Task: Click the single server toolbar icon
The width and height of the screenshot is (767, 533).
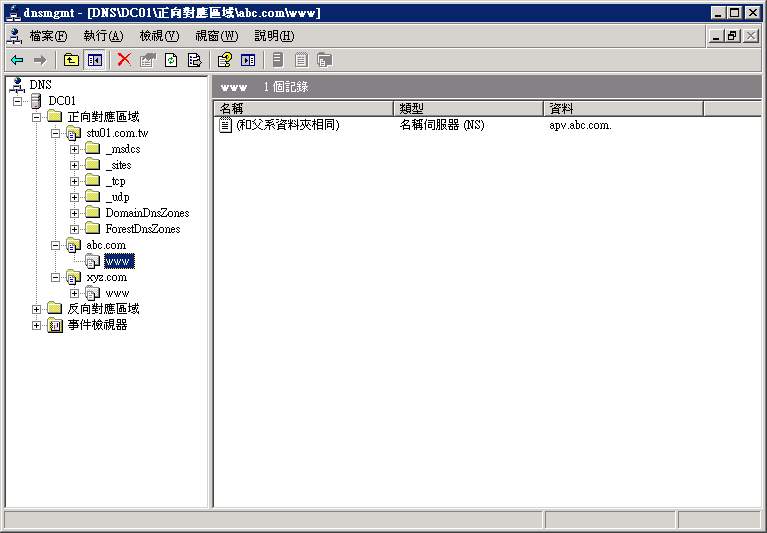Action: tap(278, 60)
